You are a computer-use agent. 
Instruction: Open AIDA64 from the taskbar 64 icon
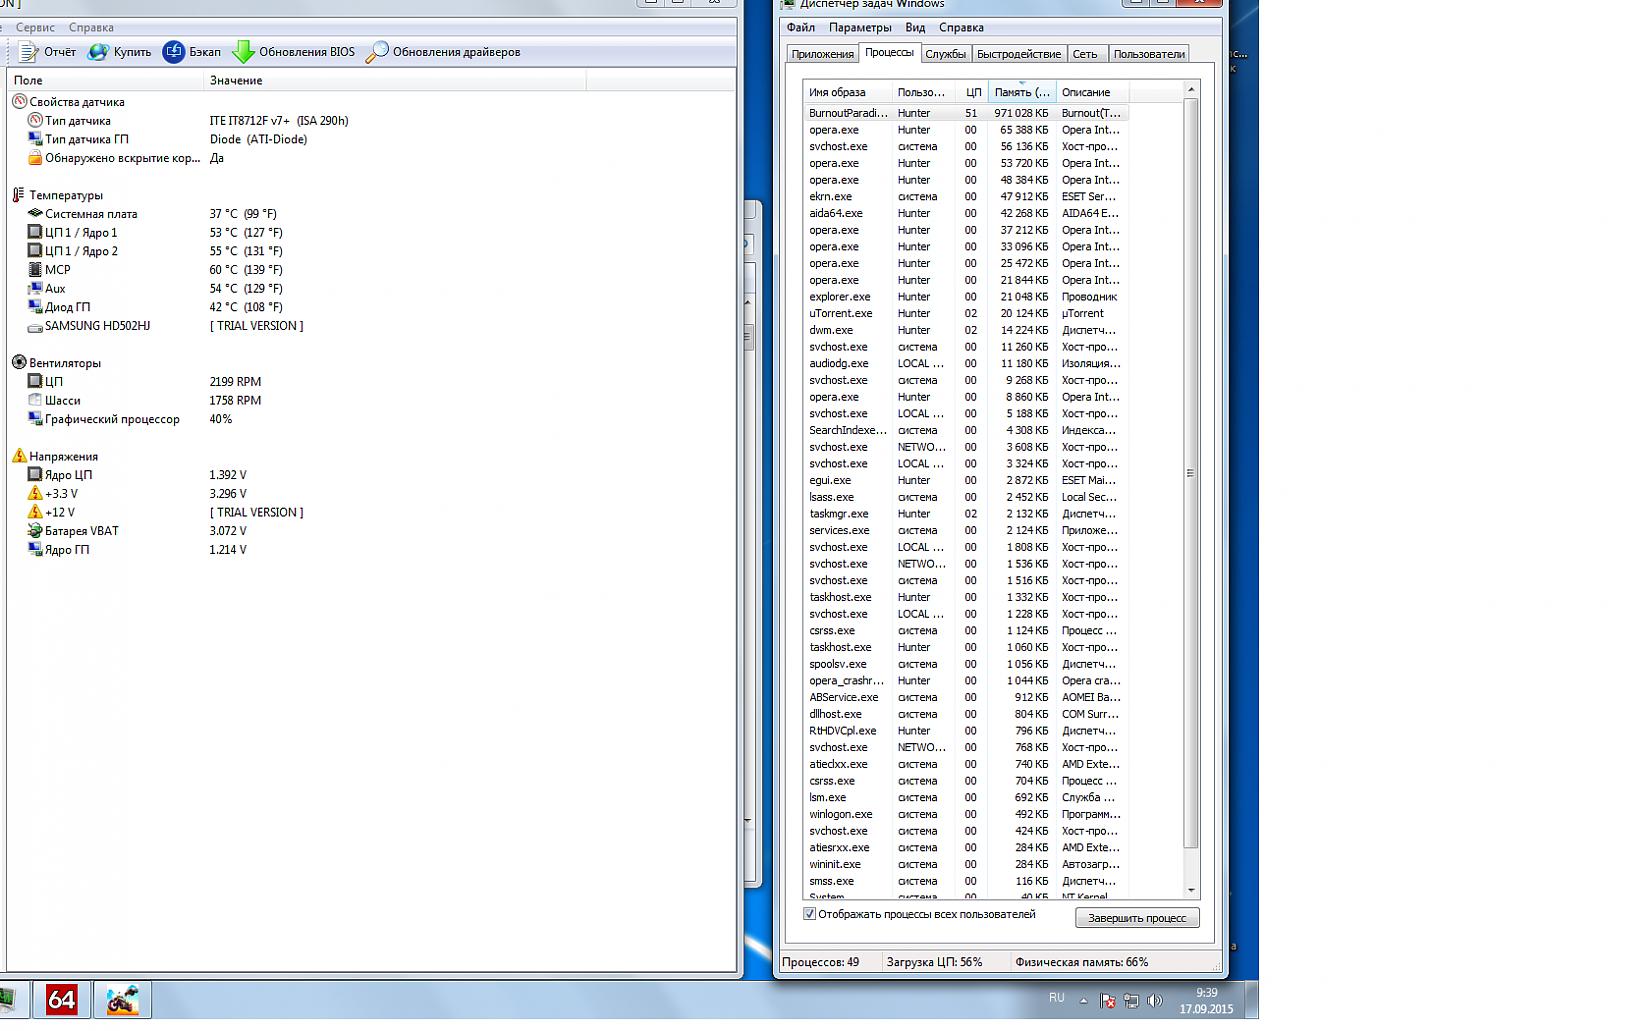[61, 999]
